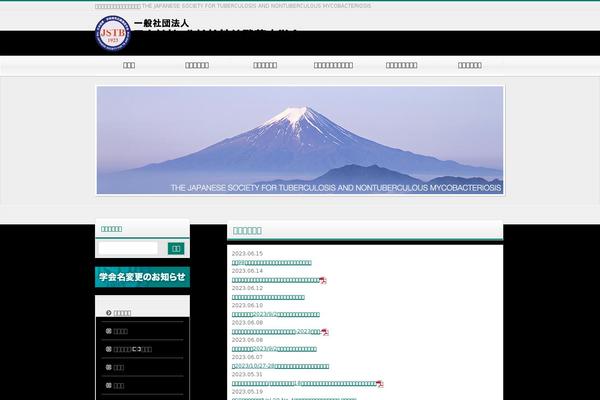
Task: Click the circled arrow icon atop the sidebar menu
Action: point(109,313)
